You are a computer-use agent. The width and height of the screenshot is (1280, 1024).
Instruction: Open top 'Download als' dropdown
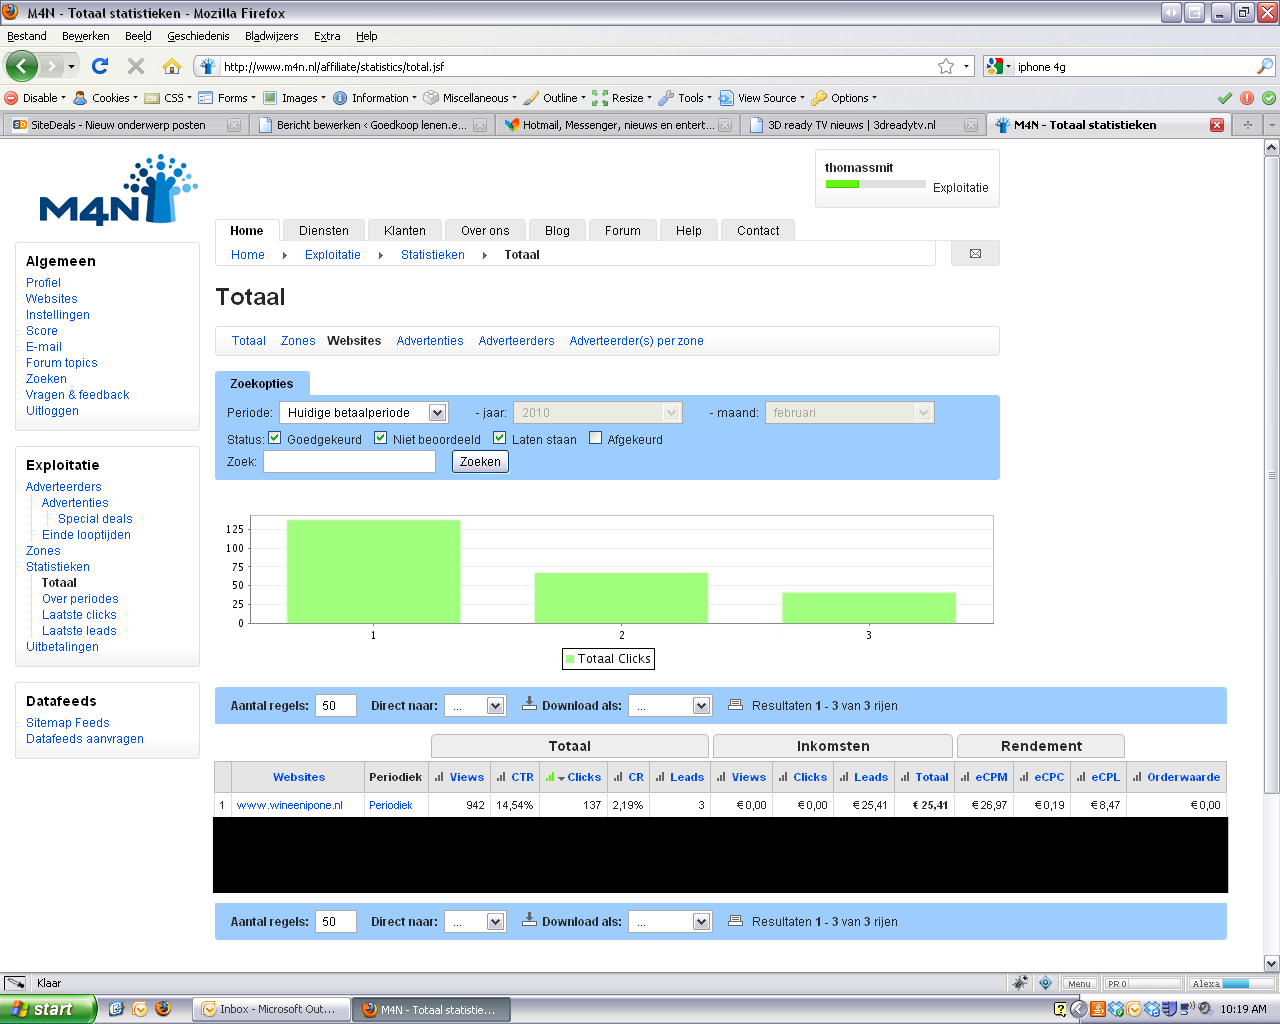coord(670,705)
